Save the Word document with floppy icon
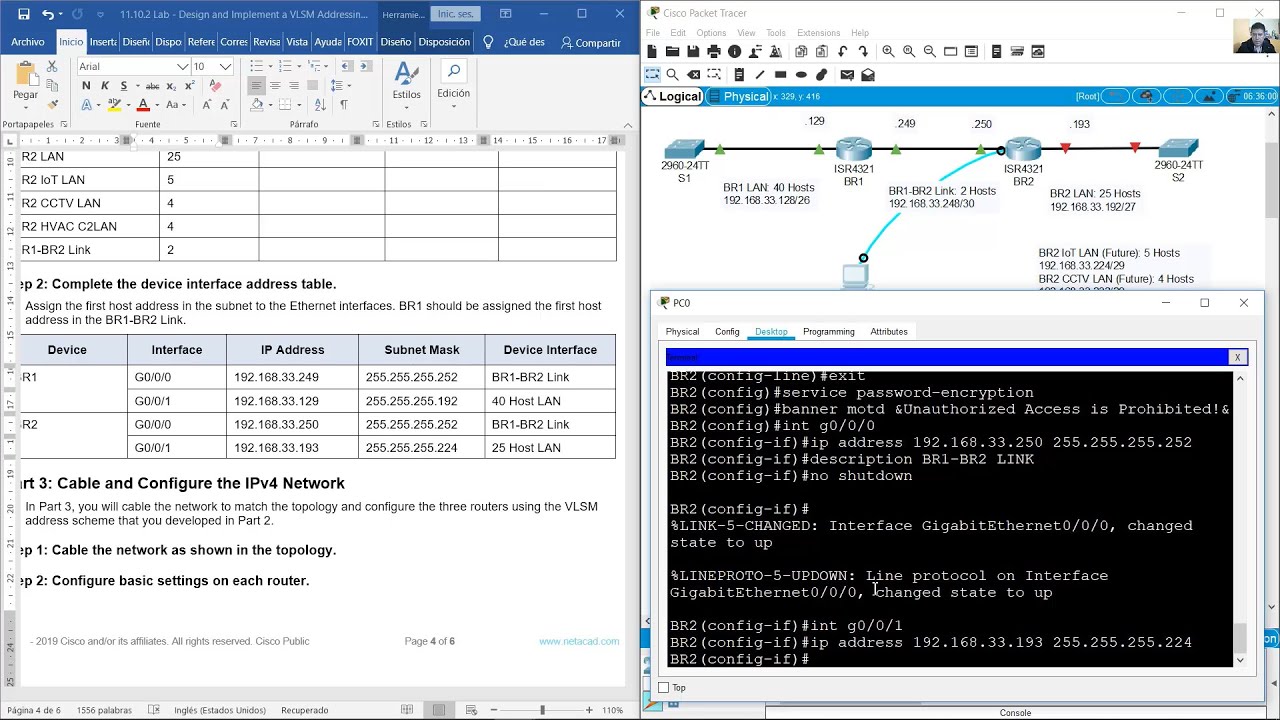This screenshot has width=1280, height=720. coord(22,15)
